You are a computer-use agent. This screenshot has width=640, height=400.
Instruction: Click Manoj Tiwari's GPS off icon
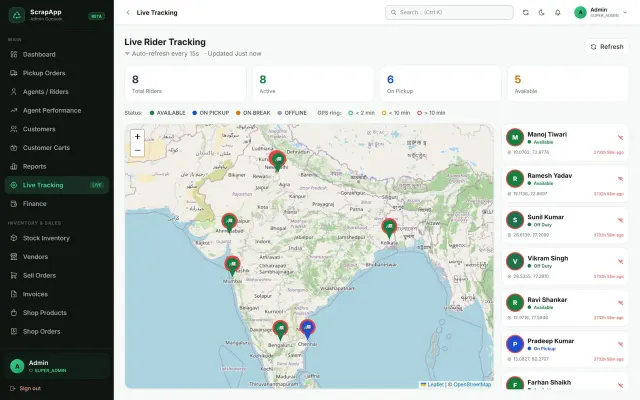(x=620, y=138)
